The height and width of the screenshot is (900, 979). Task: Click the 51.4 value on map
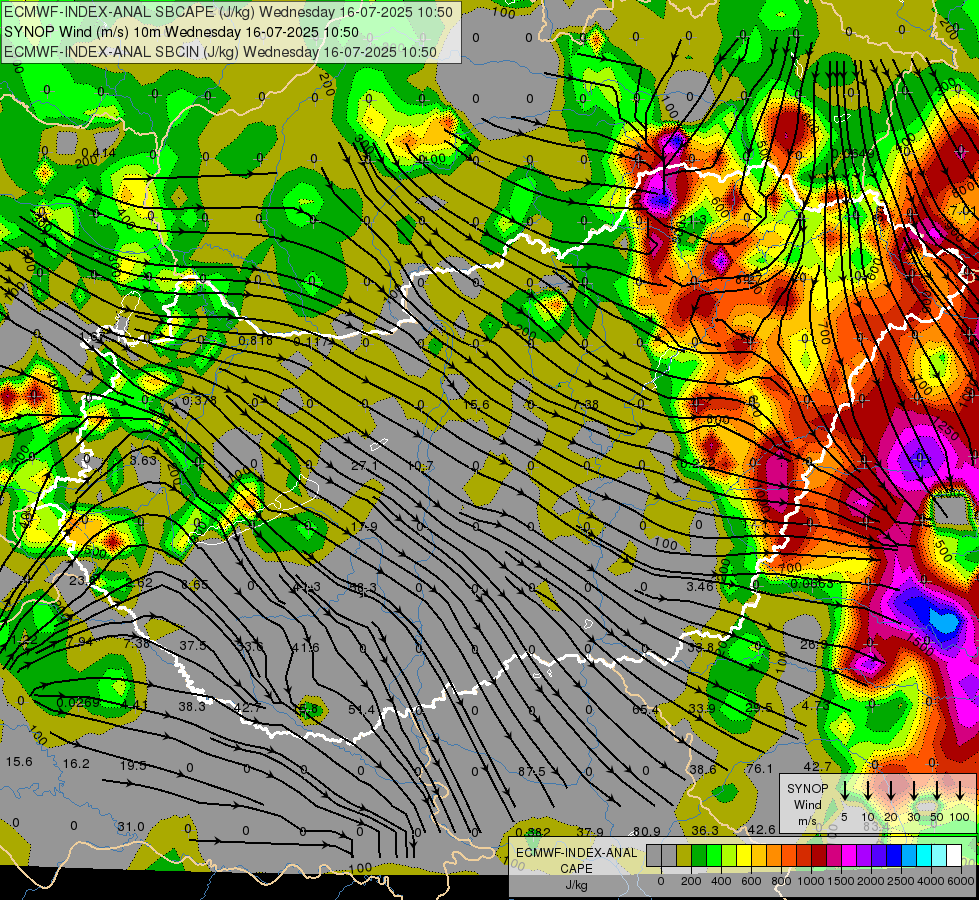click(362, 709)
